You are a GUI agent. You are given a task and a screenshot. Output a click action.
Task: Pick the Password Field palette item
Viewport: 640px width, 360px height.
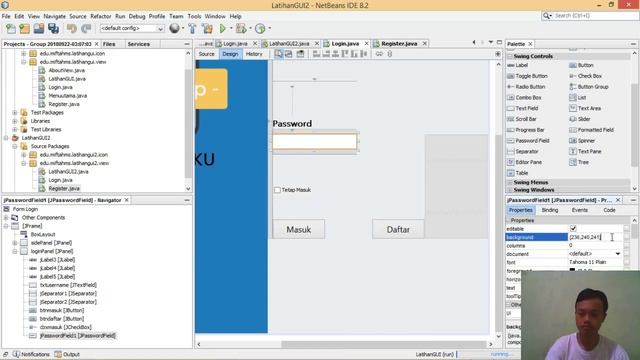click(x=528, y=140)
